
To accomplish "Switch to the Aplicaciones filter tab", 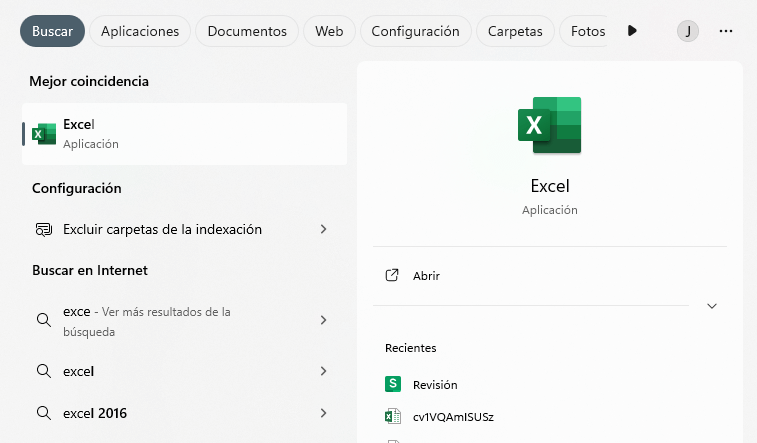I will coord(141,31).
